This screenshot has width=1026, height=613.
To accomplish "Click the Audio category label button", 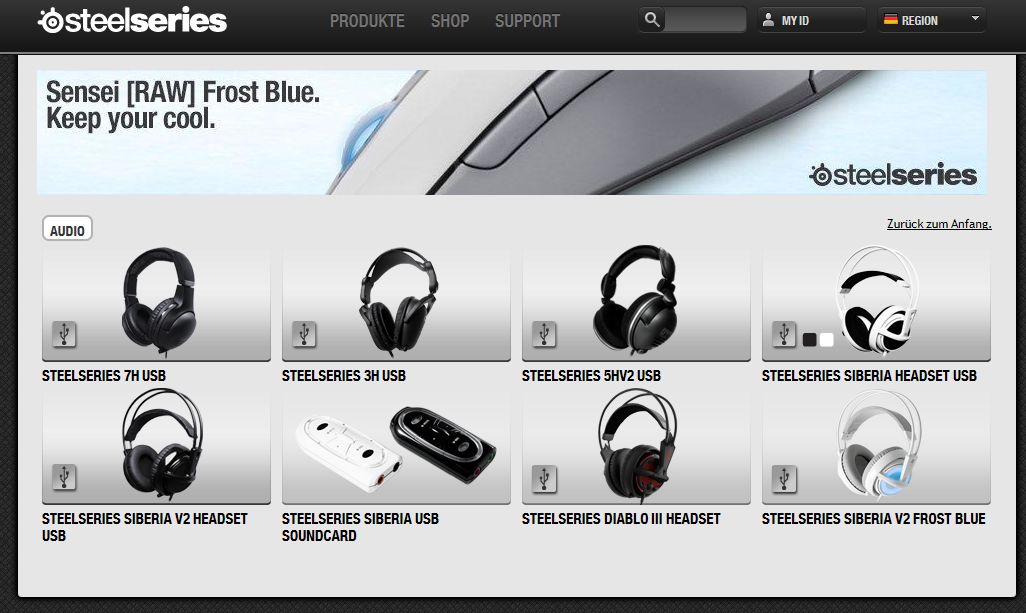I will (x=67, y=229).
